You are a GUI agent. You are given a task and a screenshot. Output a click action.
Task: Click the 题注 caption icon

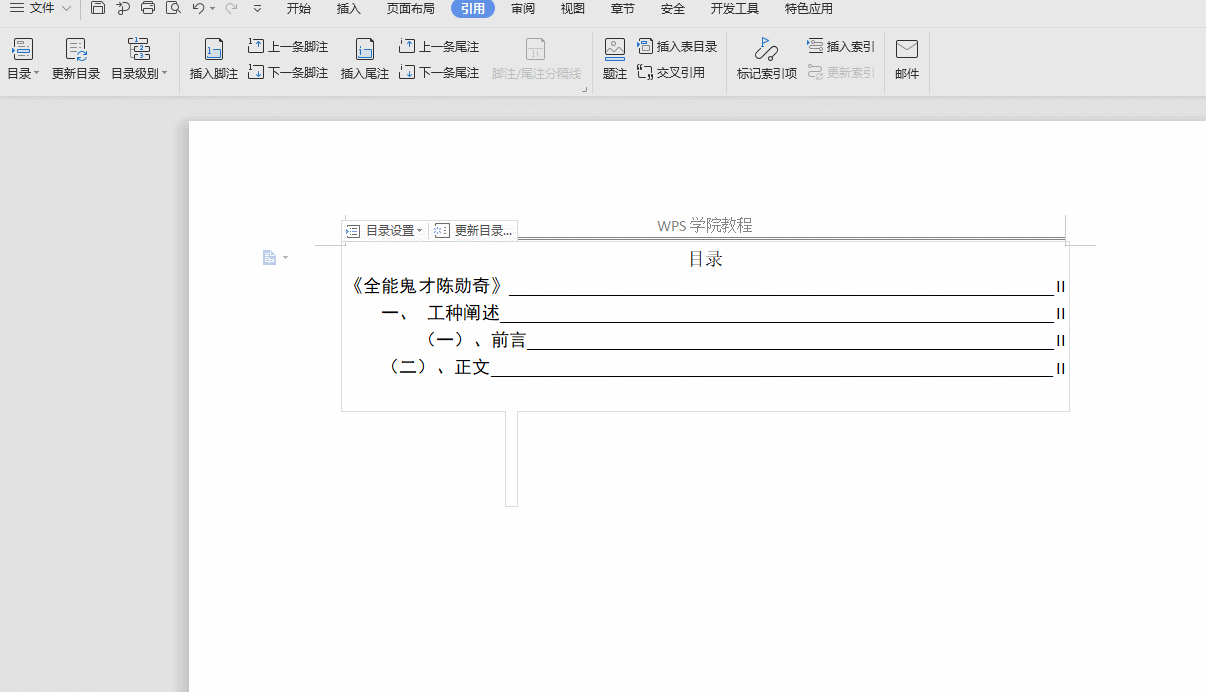[x=615, y=60]
